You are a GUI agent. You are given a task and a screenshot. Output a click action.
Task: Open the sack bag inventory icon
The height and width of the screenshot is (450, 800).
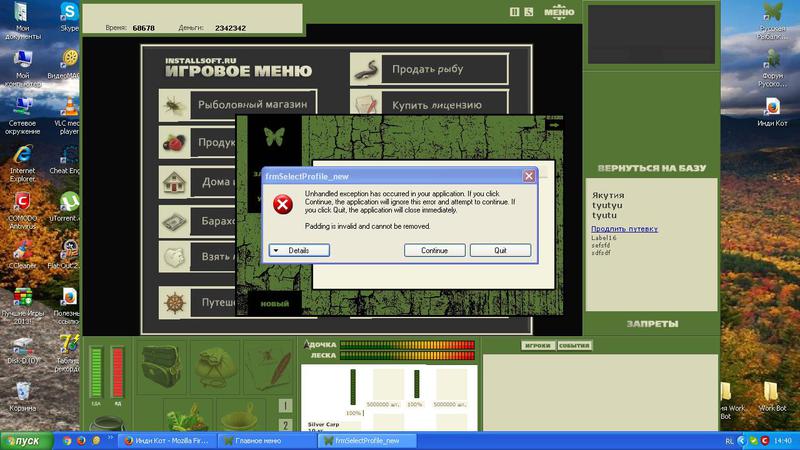(x=215, y=367)
